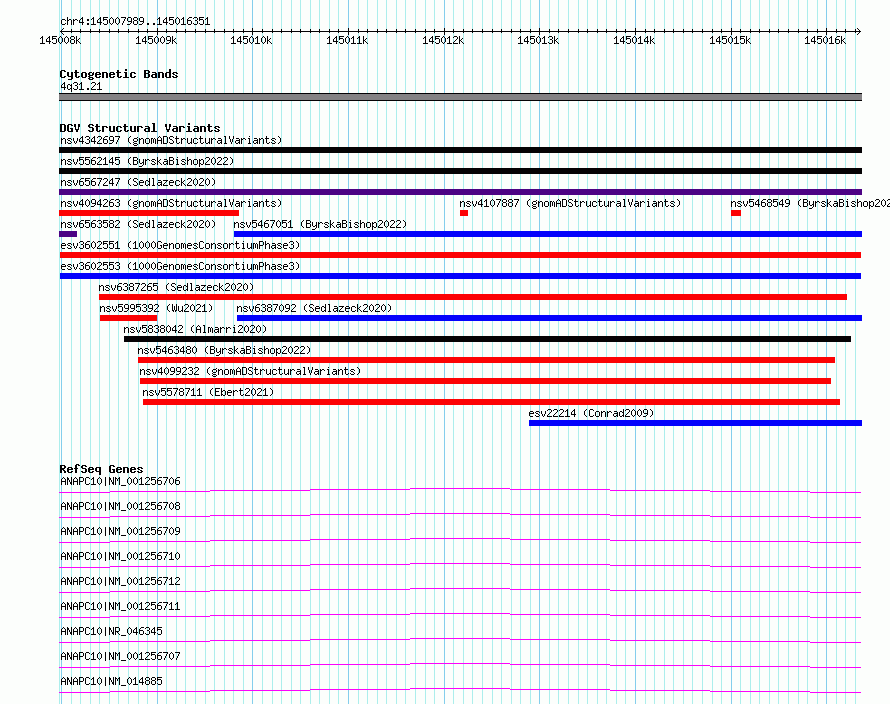Image resolution: width=890 pixels, height=704 pixels.
Task: Open variant nsv4099232 (gnomADStructuralVariants) label
Action: 250,371
